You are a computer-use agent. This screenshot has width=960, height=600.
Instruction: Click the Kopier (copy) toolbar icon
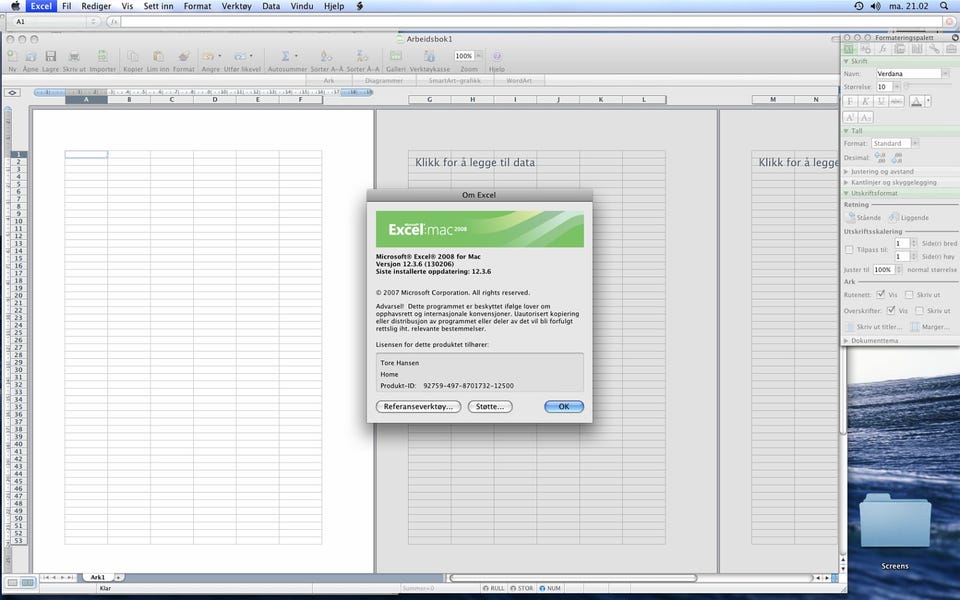tap(133, 56)
